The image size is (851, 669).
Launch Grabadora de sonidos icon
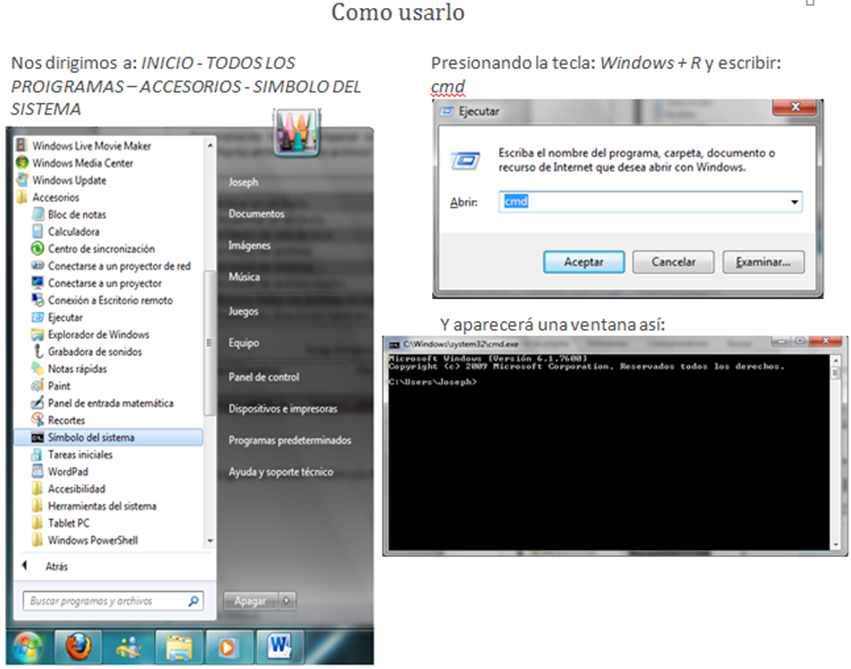37,351
